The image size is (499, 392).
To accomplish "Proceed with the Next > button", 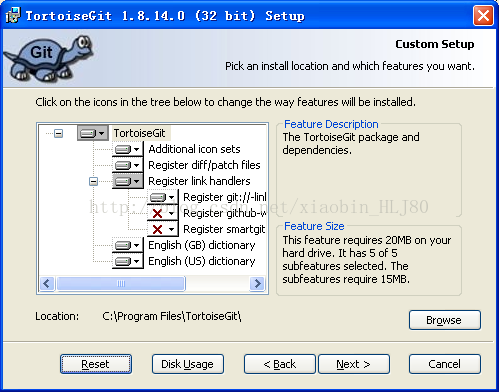I will (354, 364).
